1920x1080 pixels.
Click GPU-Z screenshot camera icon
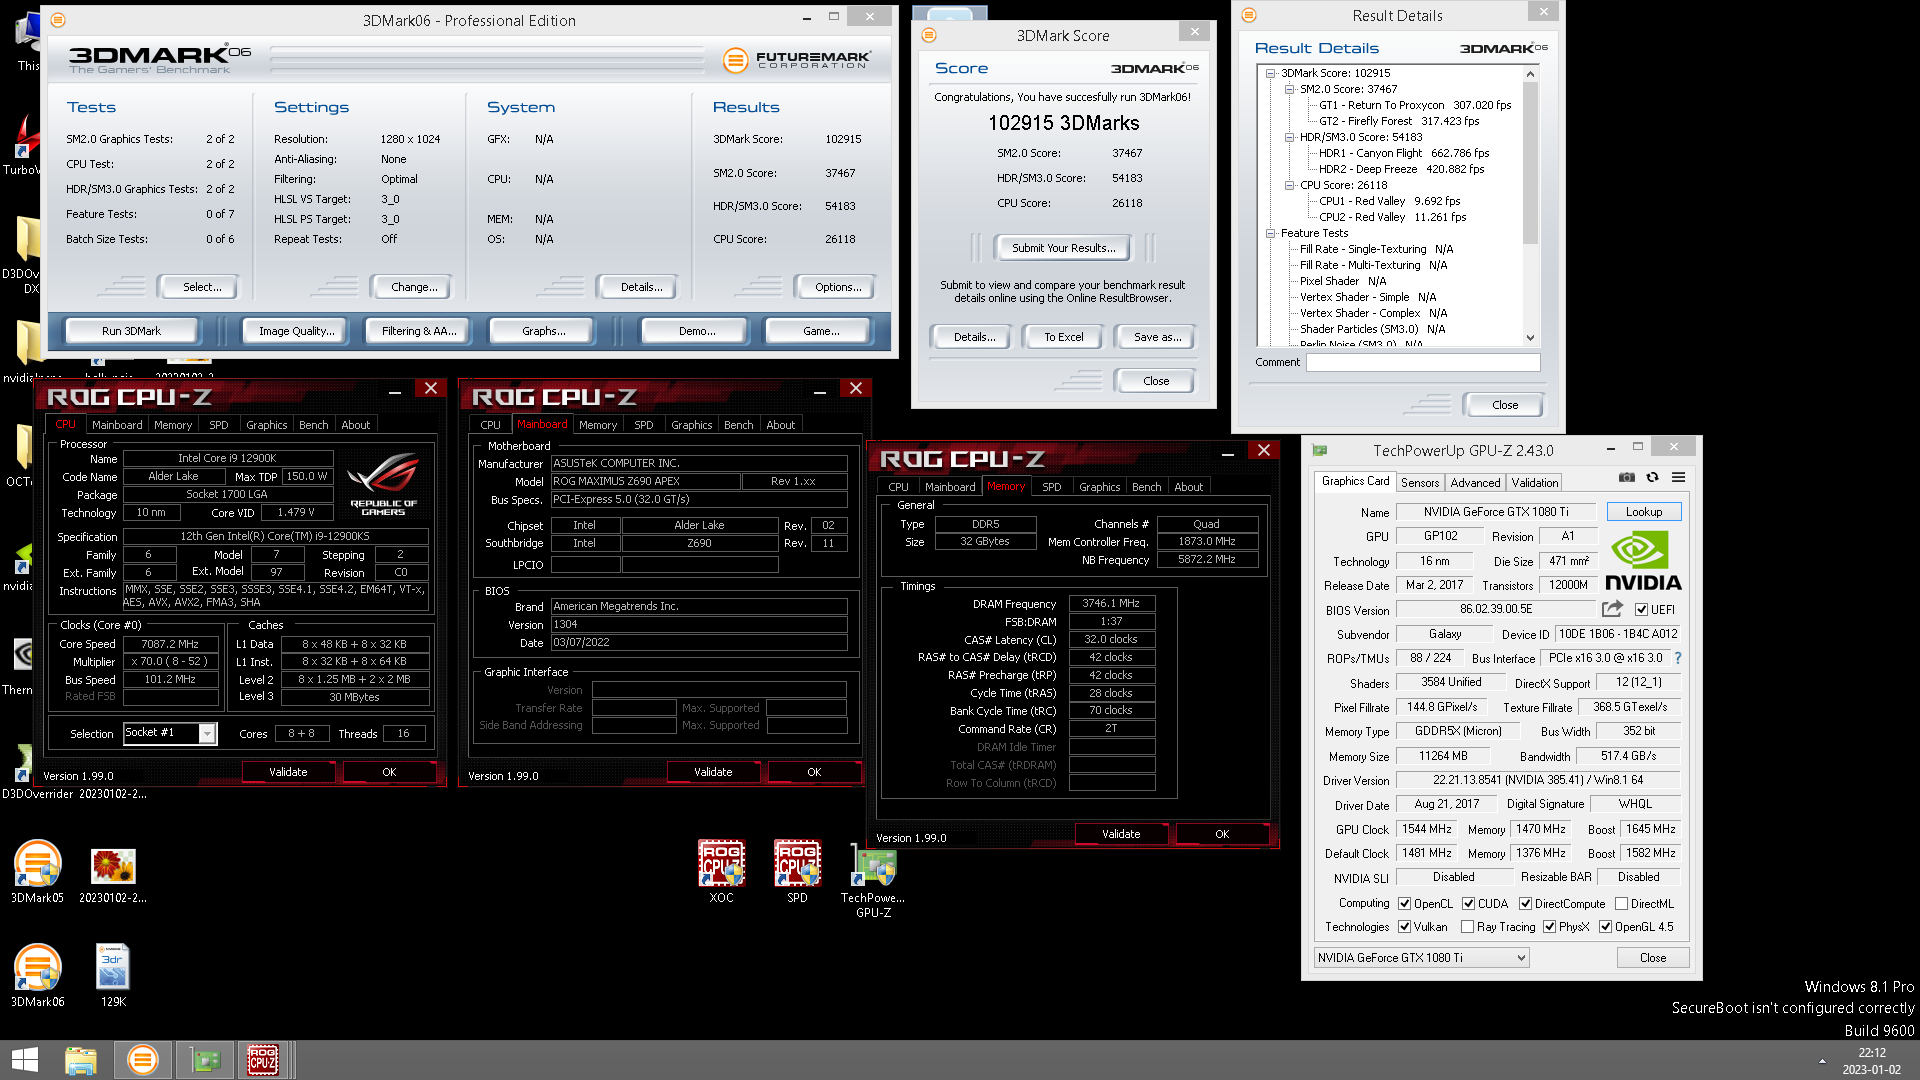[1627, 478]
